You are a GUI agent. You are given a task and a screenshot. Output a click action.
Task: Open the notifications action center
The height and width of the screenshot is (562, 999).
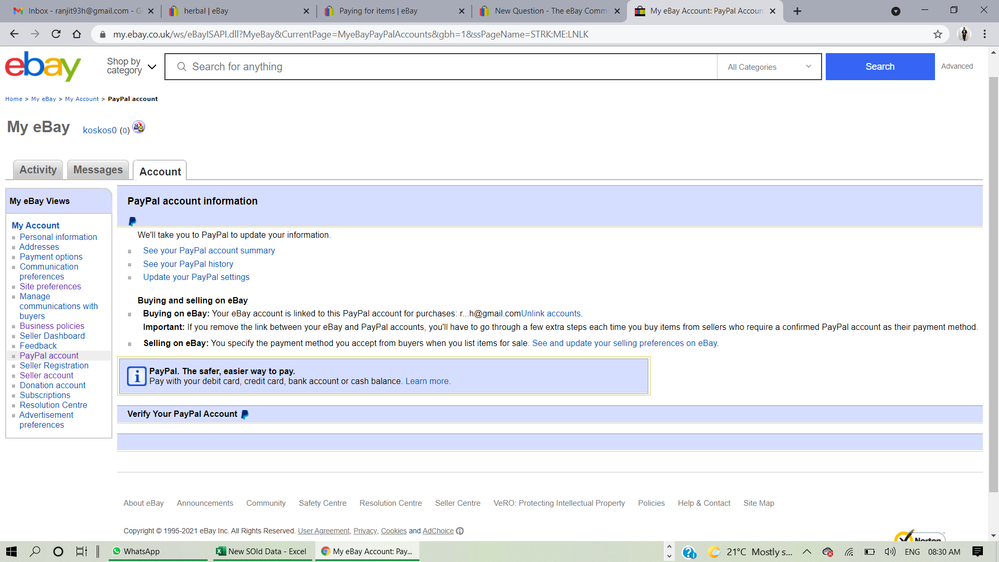point(977,552)
